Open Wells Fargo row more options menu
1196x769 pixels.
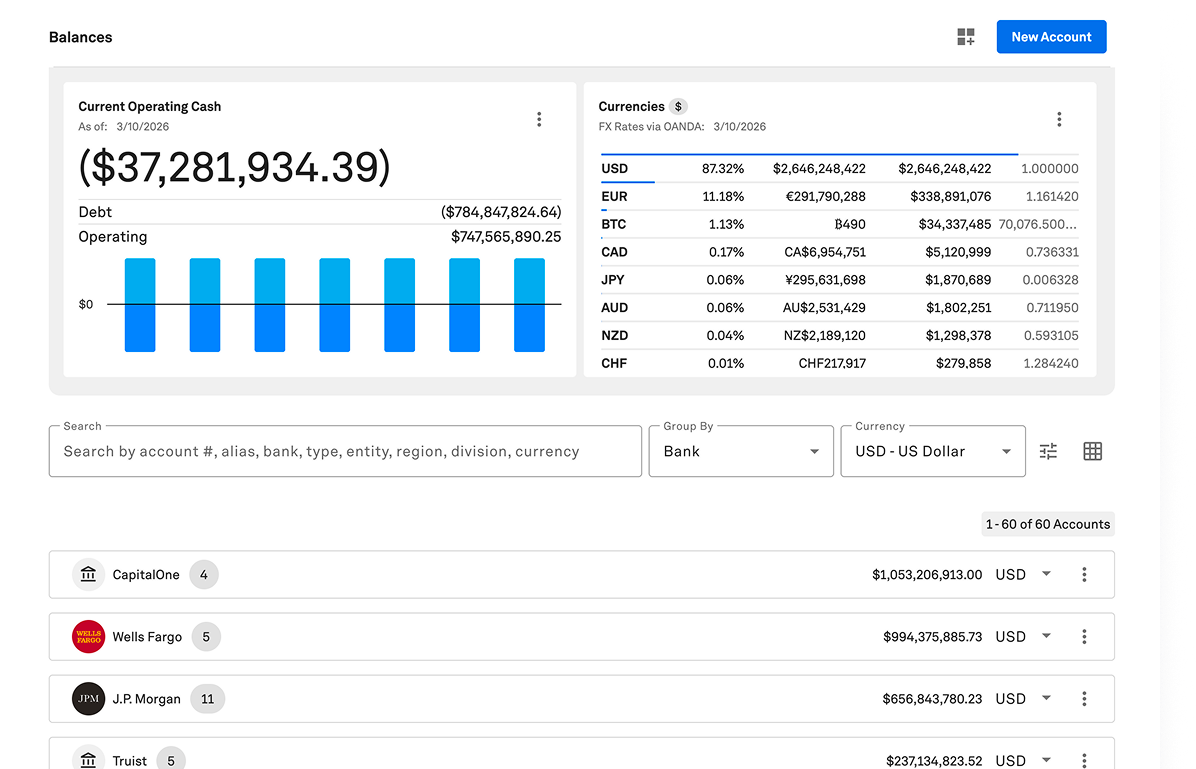tap(1084, 637)
